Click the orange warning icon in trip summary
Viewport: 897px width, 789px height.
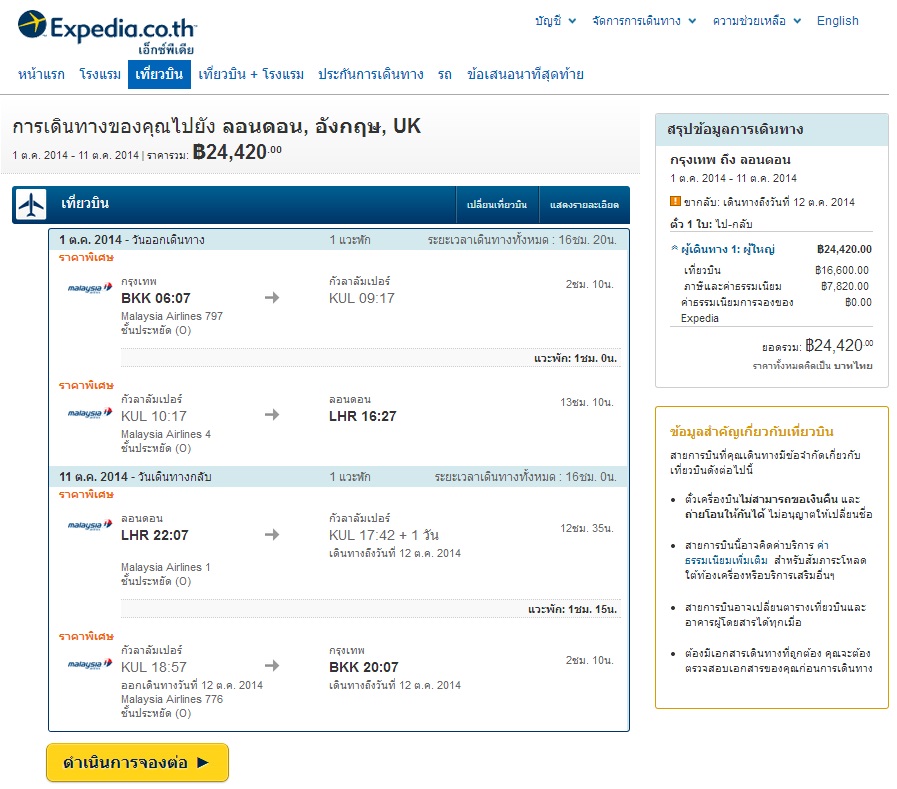point(675,201)
